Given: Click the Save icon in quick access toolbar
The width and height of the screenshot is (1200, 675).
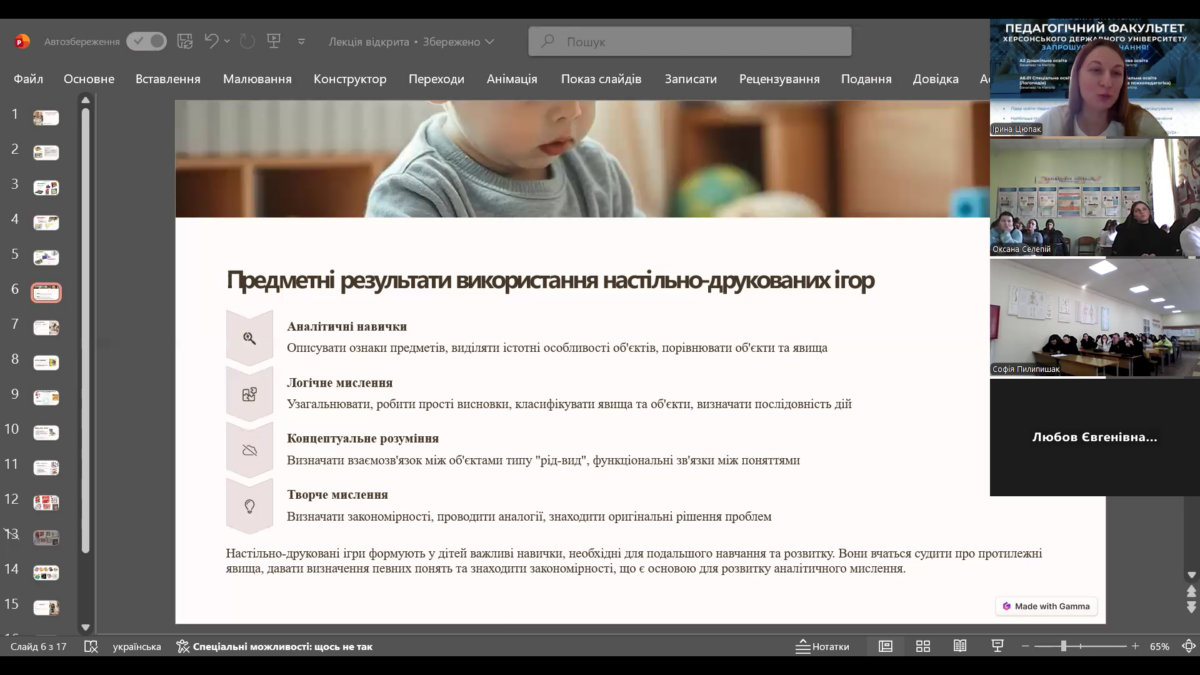Looking at the screenshot, I should tap(185, 41).
